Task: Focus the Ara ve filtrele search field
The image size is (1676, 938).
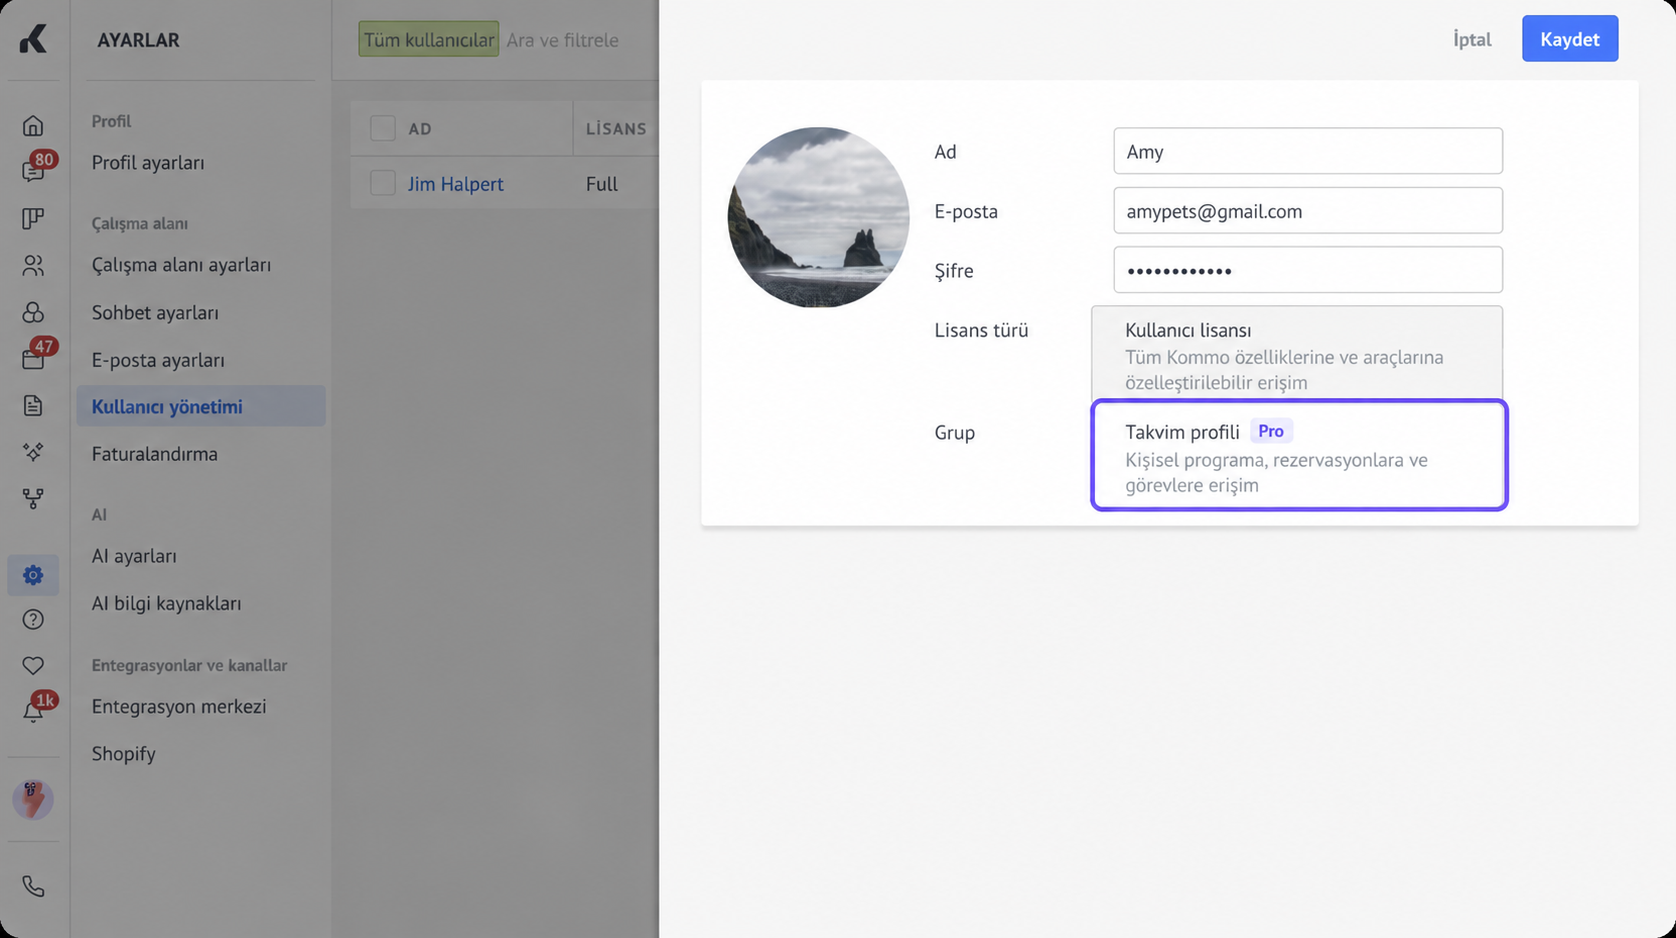Action: (x=562, y=40)
